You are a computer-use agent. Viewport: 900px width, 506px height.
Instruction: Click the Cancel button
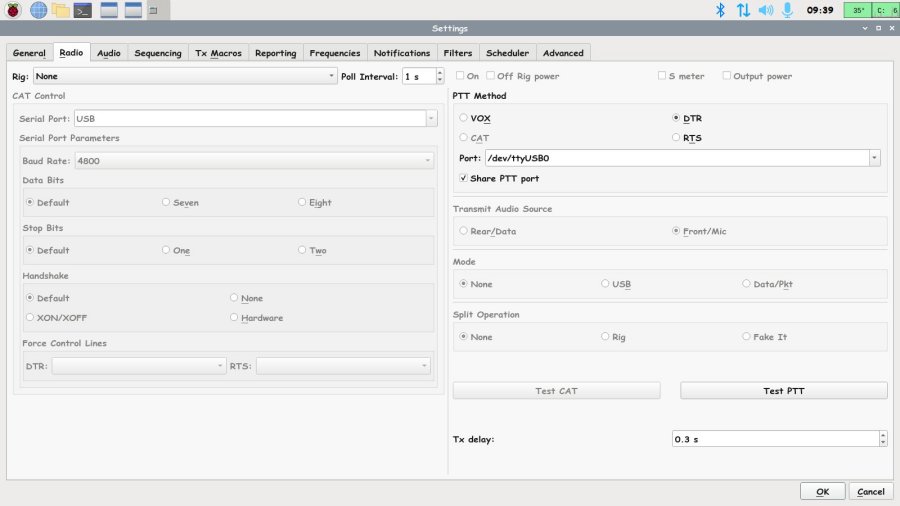coord(871,492)
